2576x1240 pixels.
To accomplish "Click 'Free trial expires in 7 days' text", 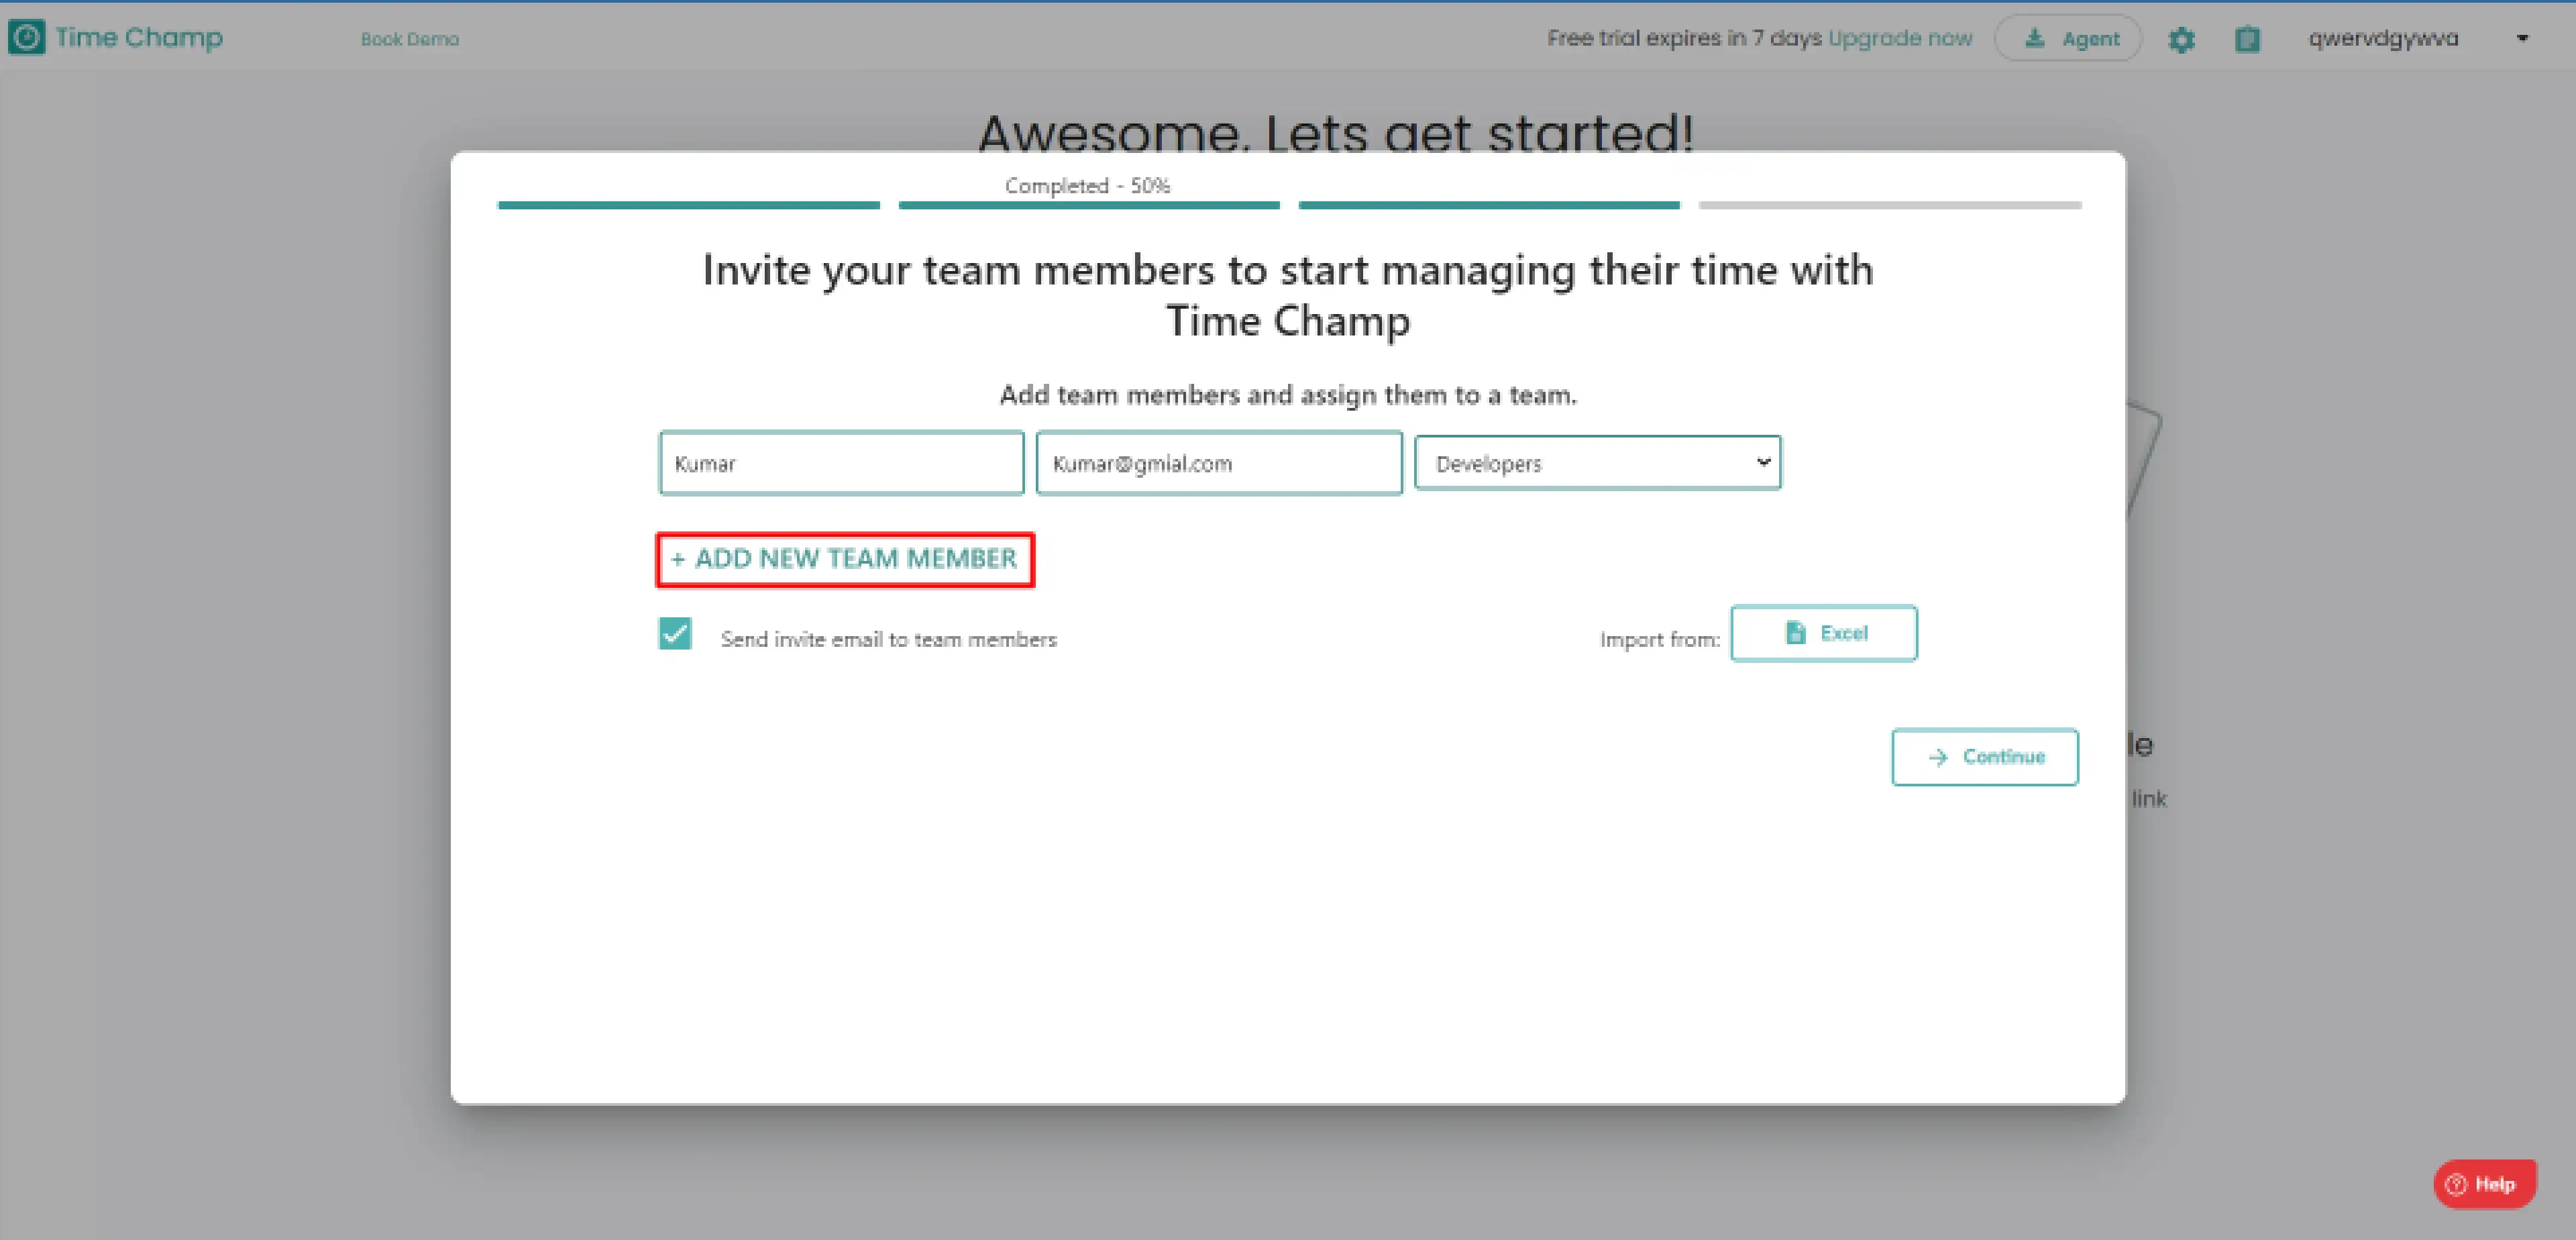I will tap(1684, 38).
